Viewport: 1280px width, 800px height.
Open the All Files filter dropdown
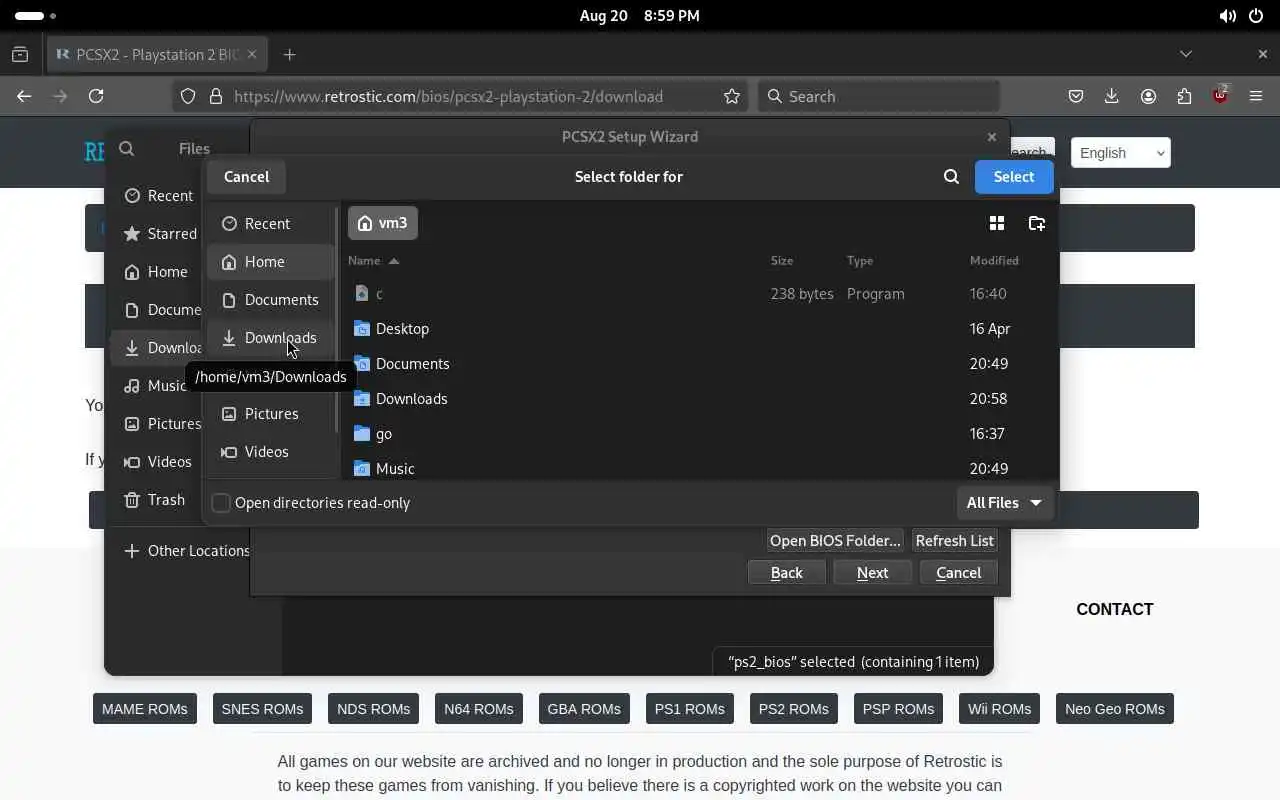(1005, 503)
